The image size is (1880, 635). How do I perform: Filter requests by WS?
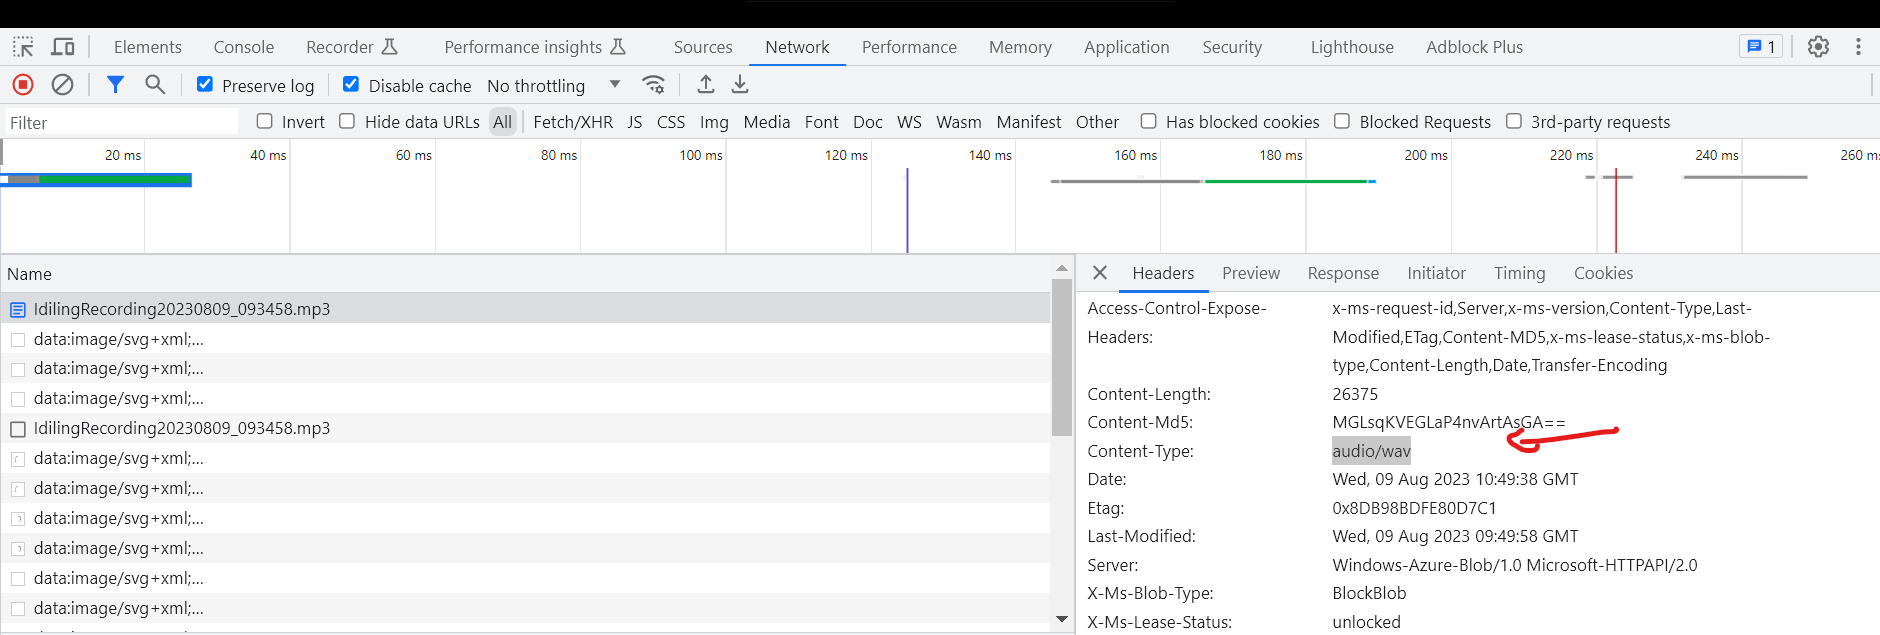coord(909,122)
